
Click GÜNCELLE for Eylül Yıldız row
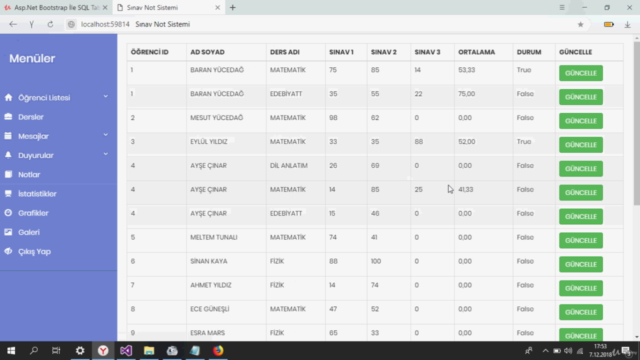tap(581, 145)
